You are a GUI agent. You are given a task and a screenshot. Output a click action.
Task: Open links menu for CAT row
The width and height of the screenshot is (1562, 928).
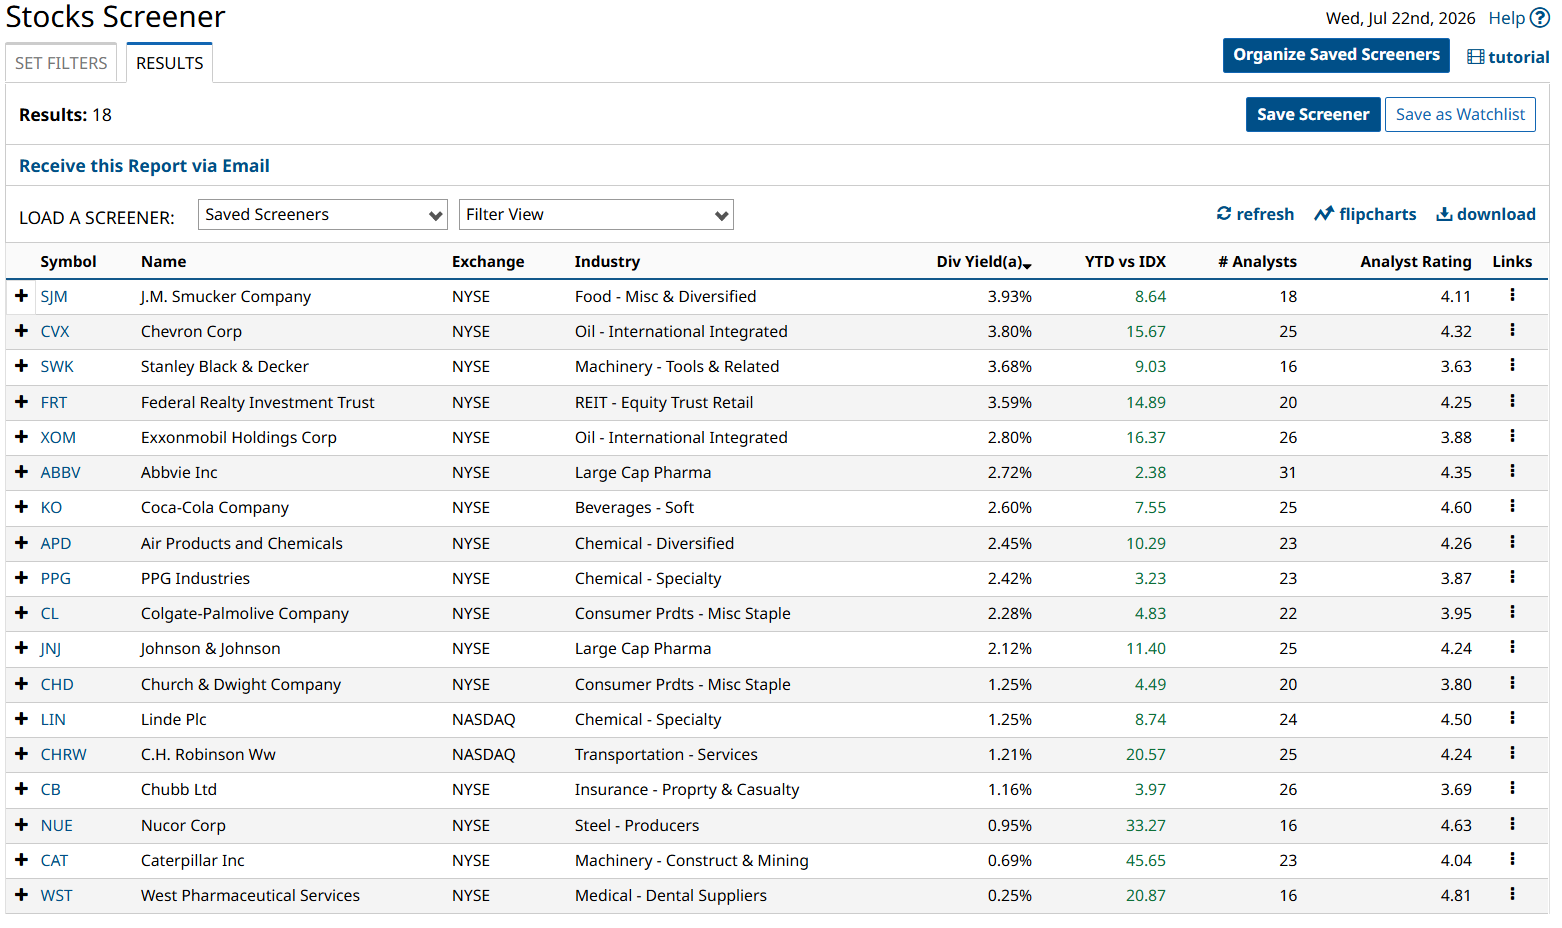tap(1512, 859)
